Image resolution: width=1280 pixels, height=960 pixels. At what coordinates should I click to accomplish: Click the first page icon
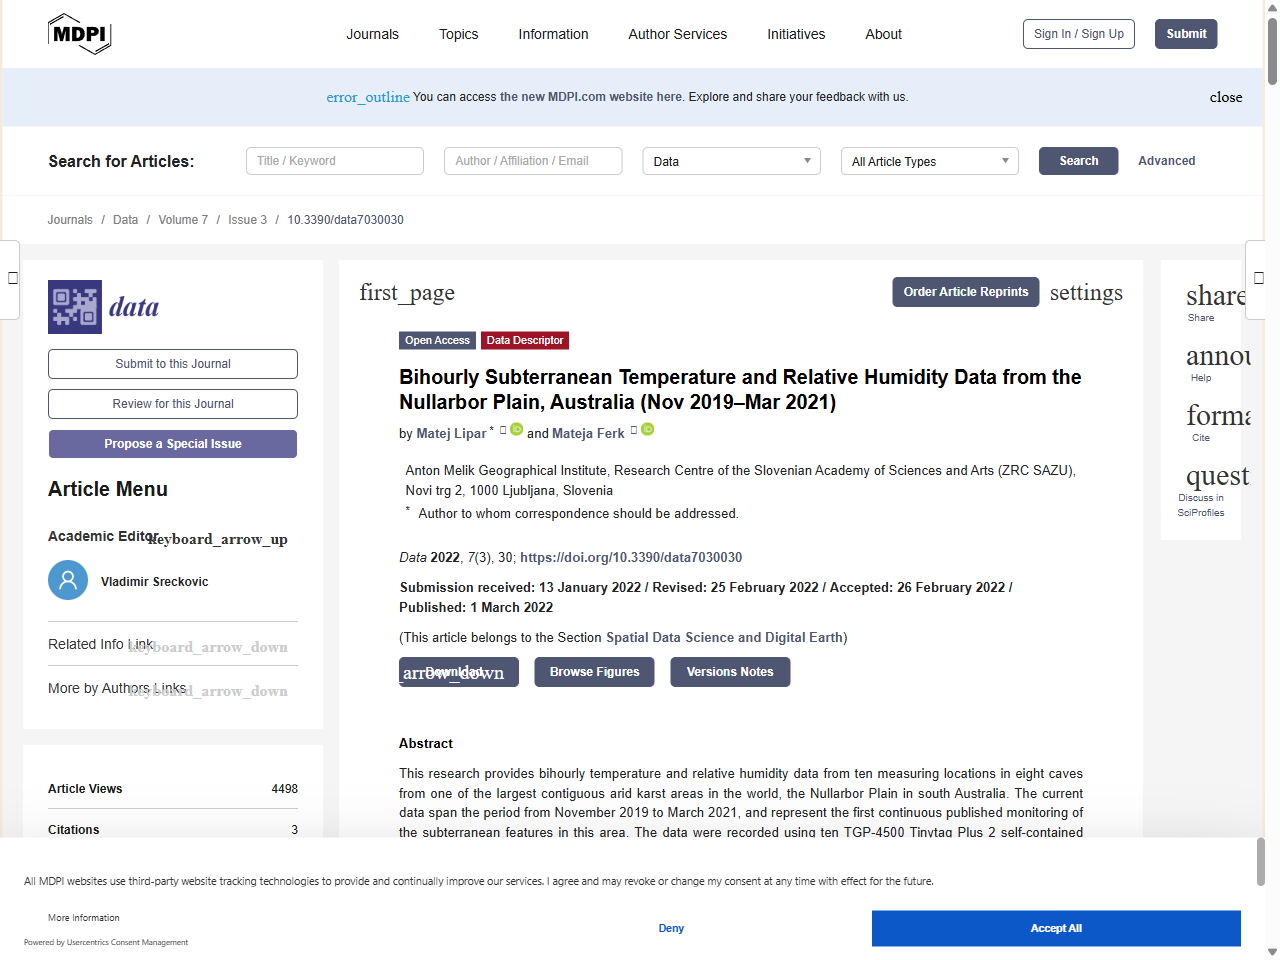(407, 293)
